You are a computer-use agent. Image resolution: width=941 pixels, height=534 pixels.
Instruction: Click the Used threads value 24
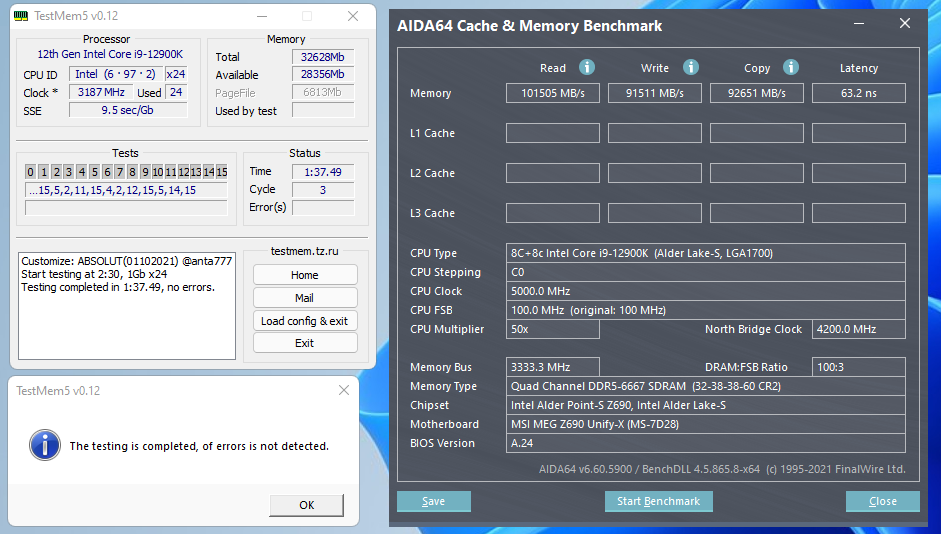click(x=176, y=92)
